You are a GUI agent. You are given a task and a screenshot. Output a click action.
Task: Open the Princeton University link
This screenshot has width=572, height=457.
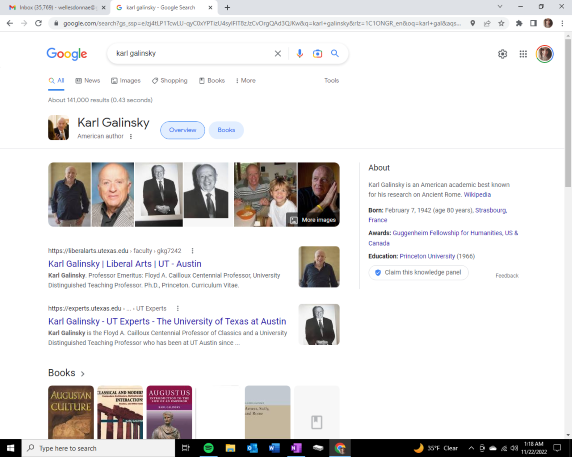pos(427,256)
